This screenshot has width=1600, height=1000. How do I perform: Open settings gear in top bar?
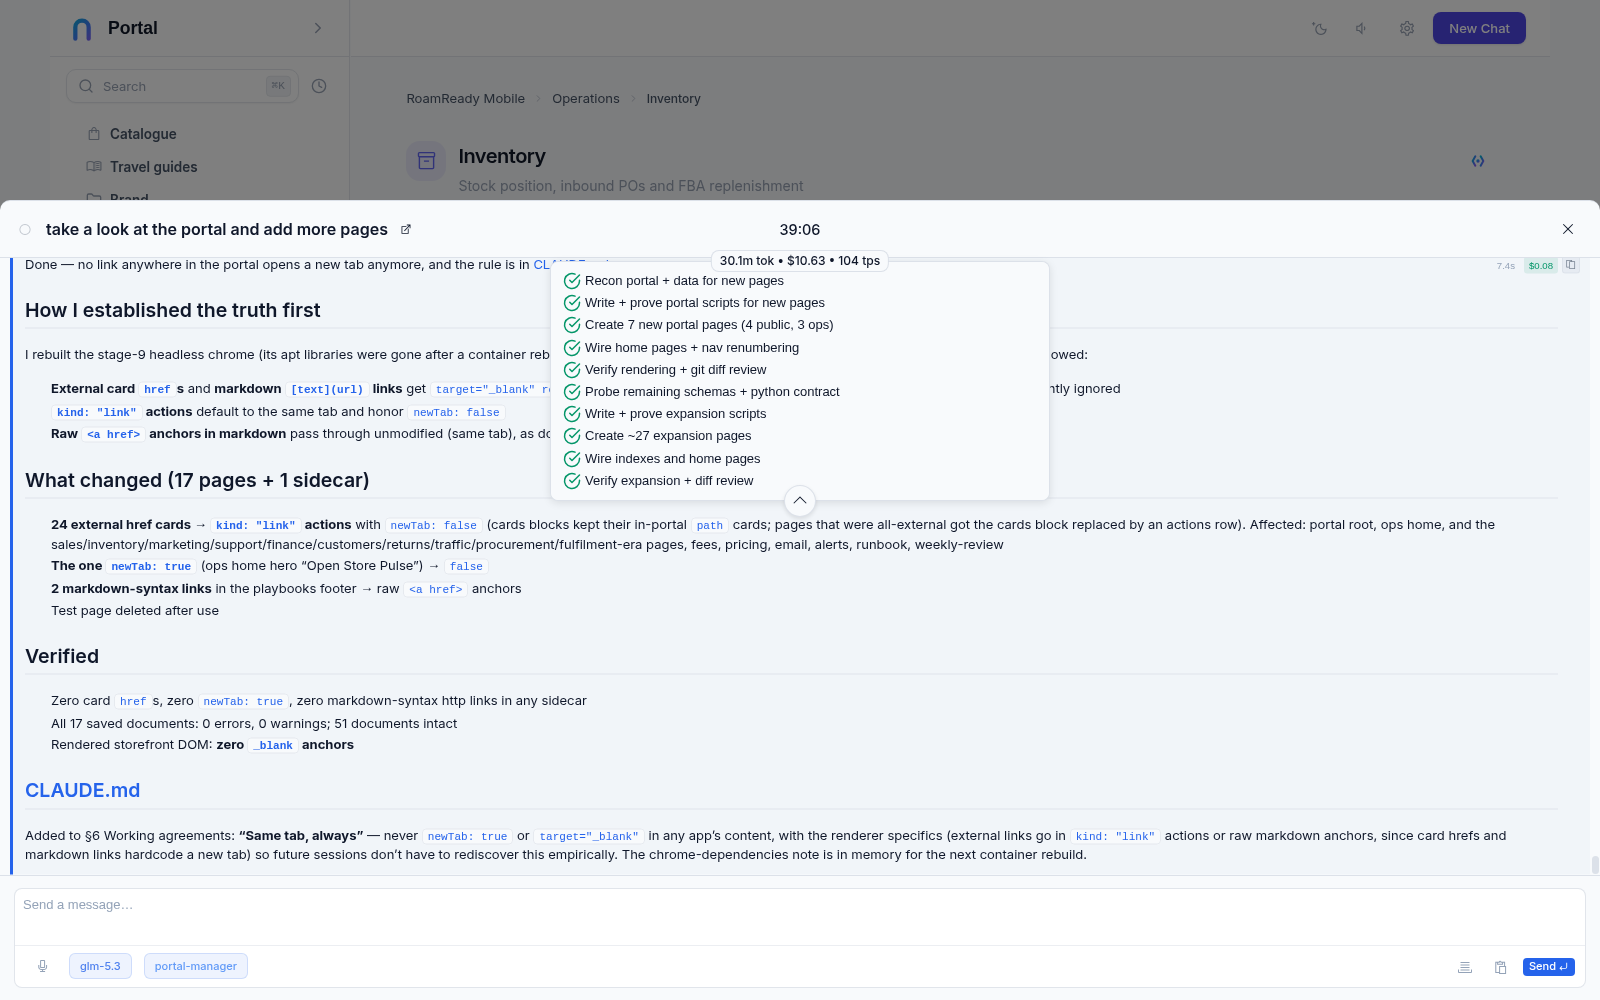[1407, 29]
